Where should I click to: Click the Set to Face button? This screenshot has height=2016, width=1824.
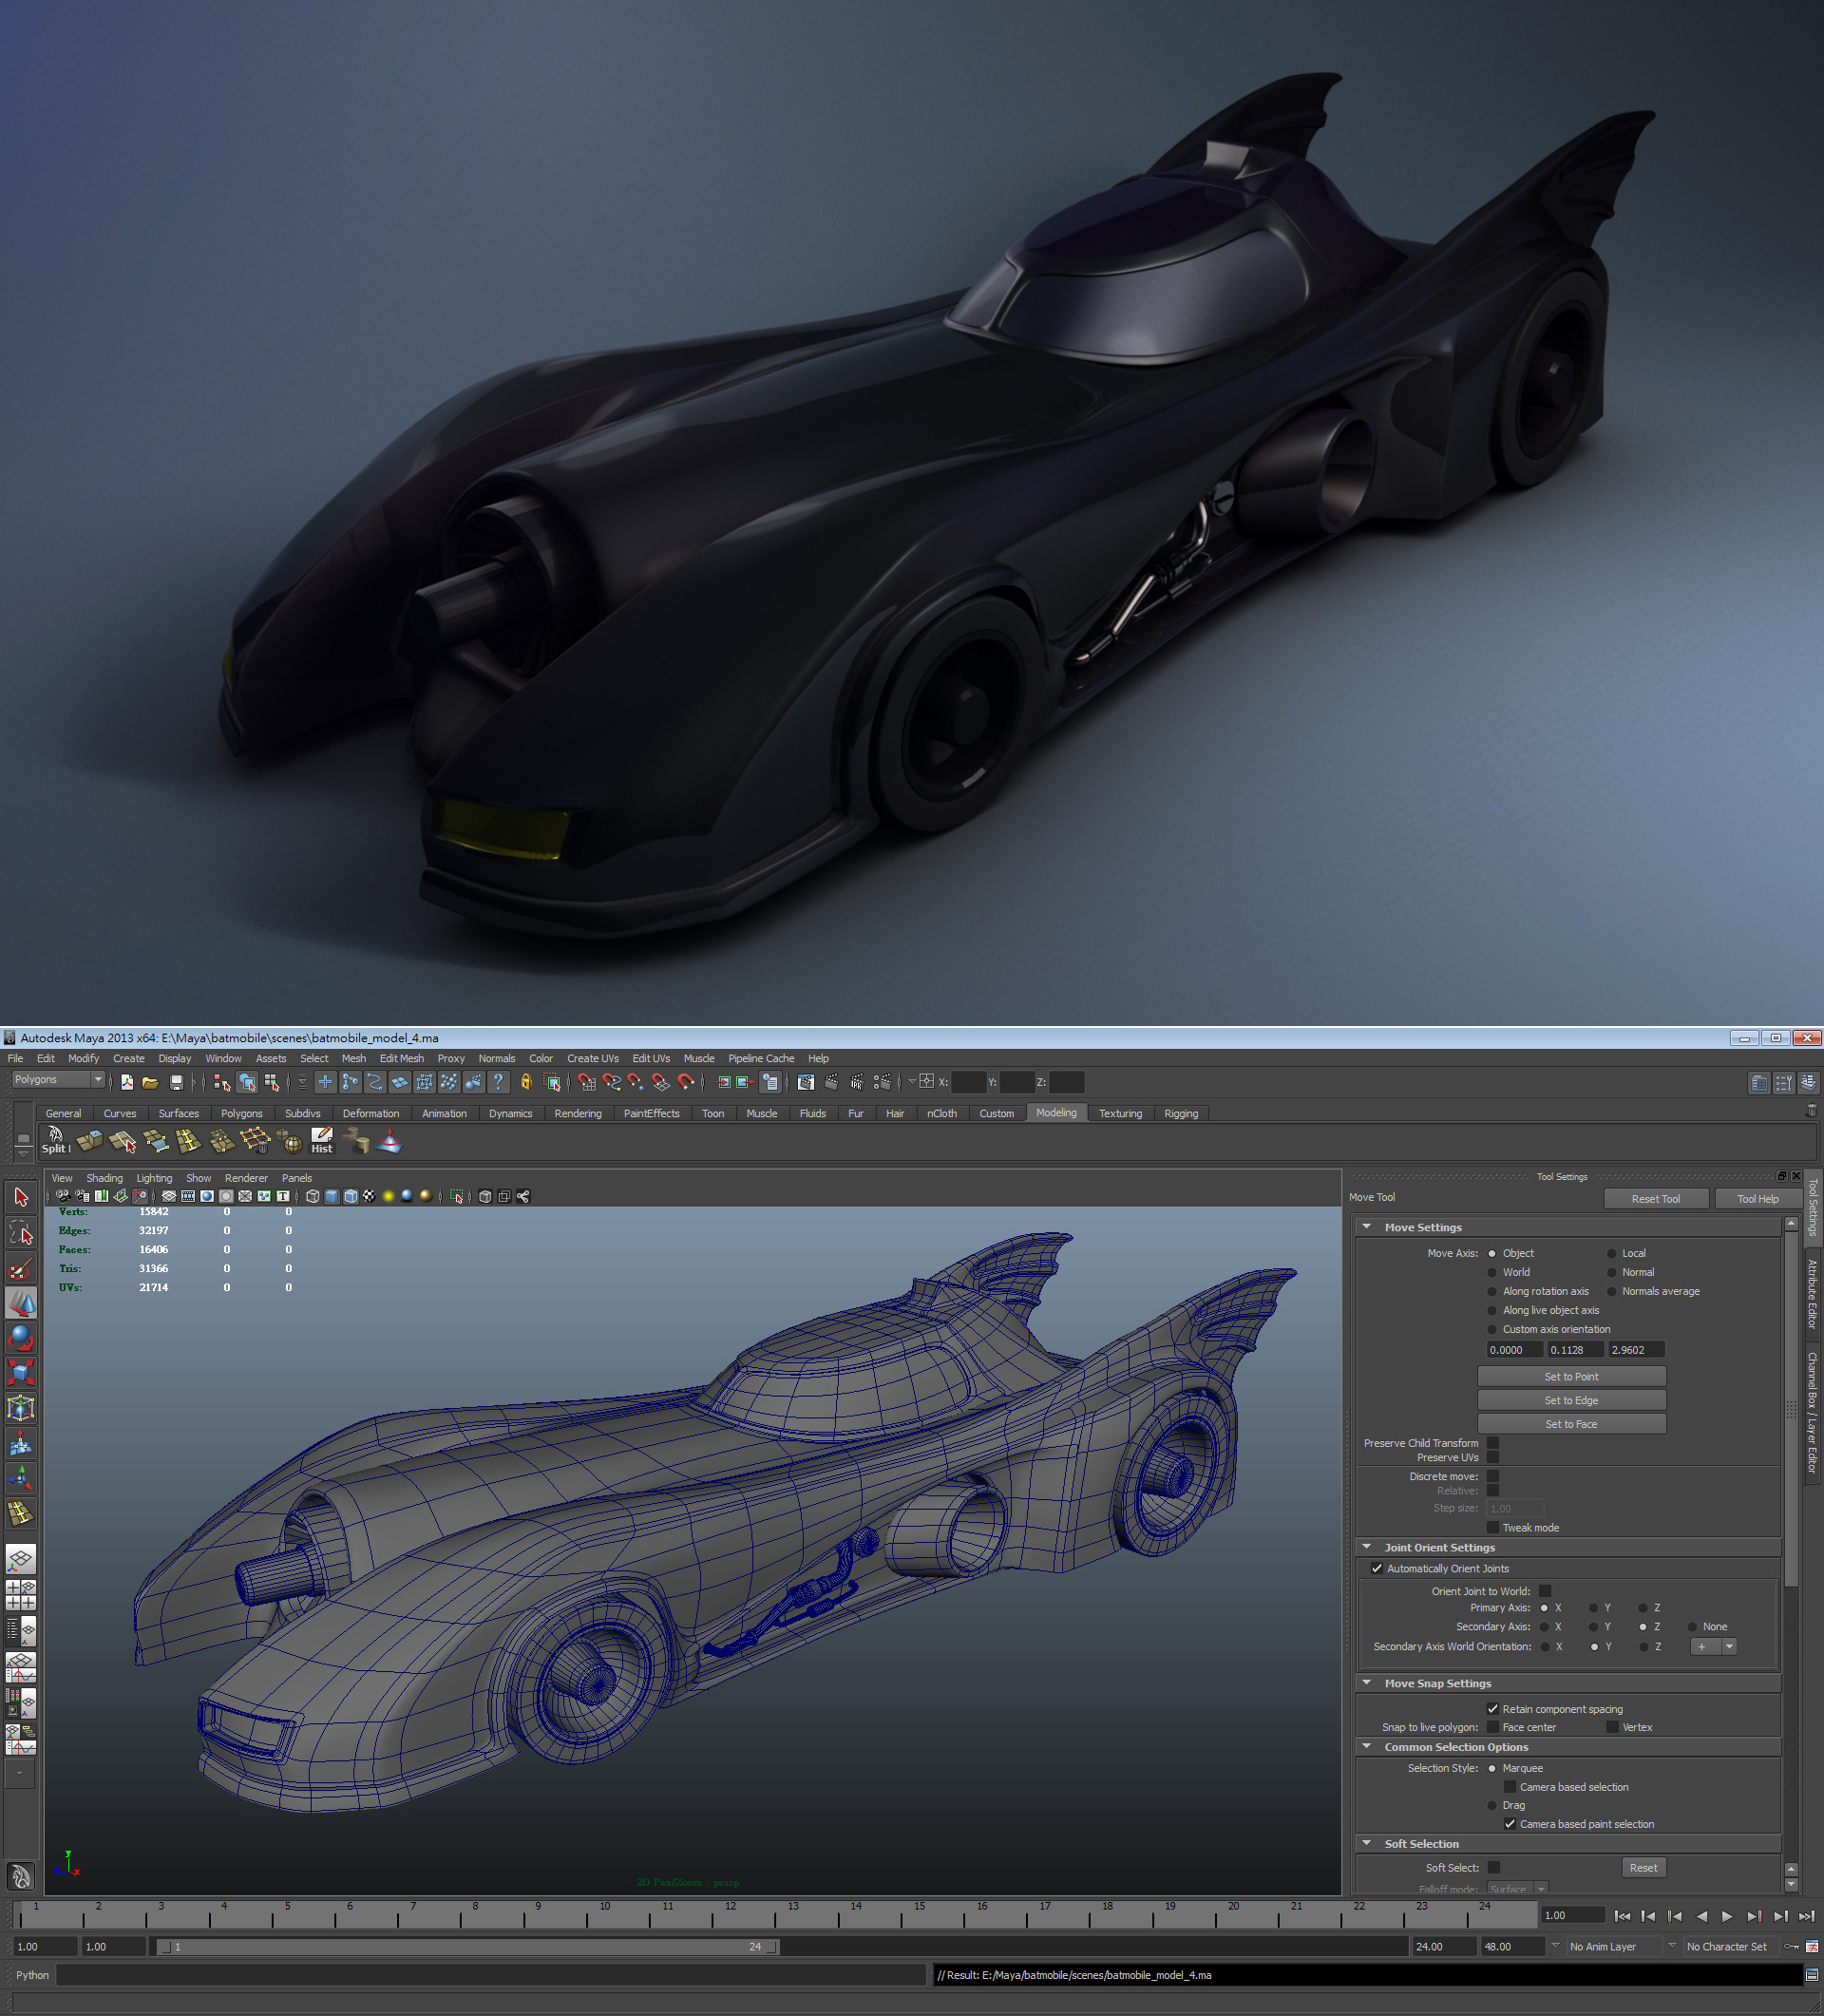pos(1572,1423)
